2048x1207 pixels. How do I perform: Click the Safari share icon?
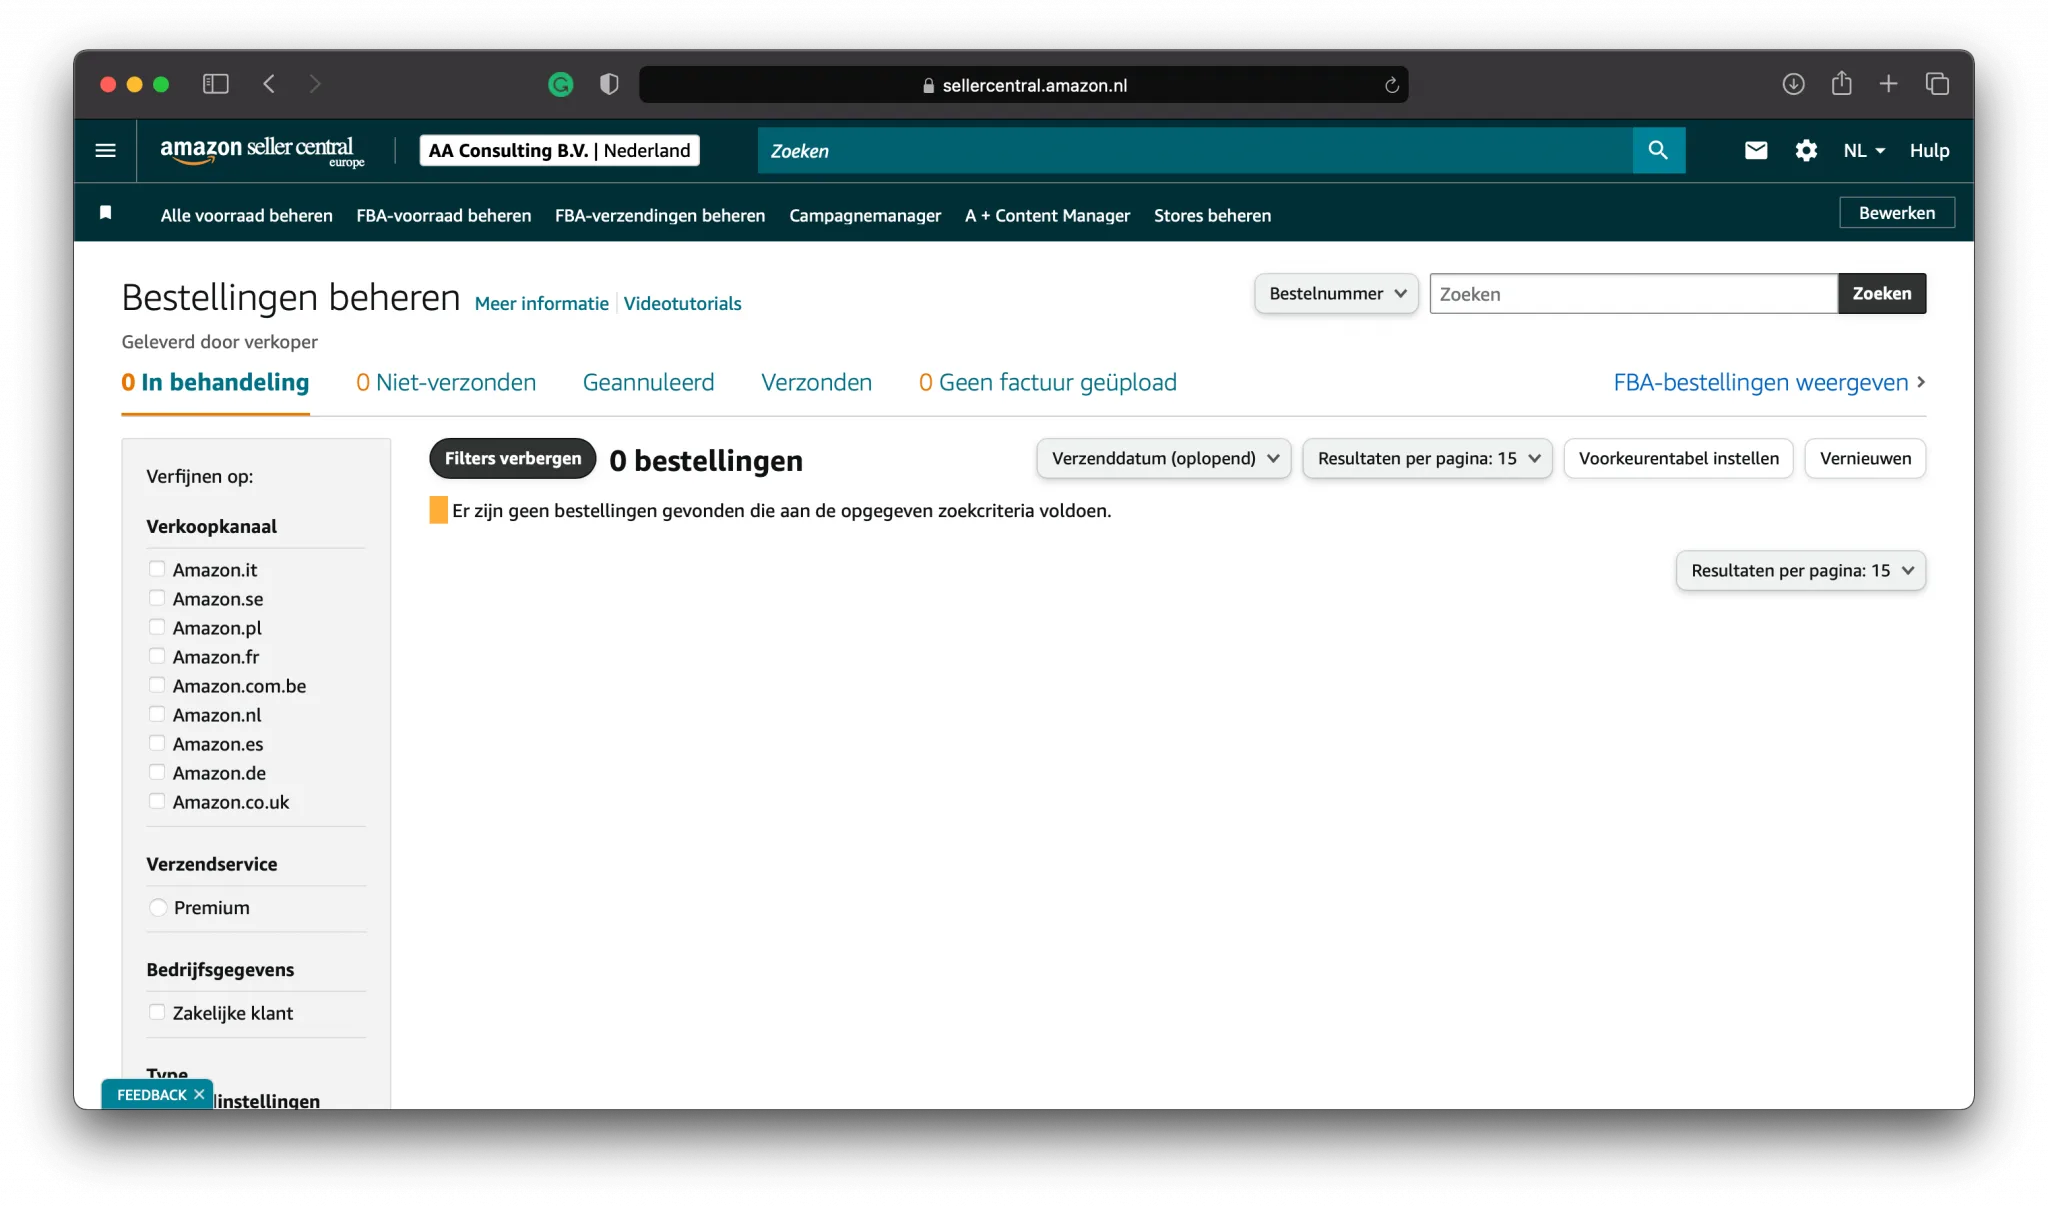pyautogui.click(x=1841, y=83)
